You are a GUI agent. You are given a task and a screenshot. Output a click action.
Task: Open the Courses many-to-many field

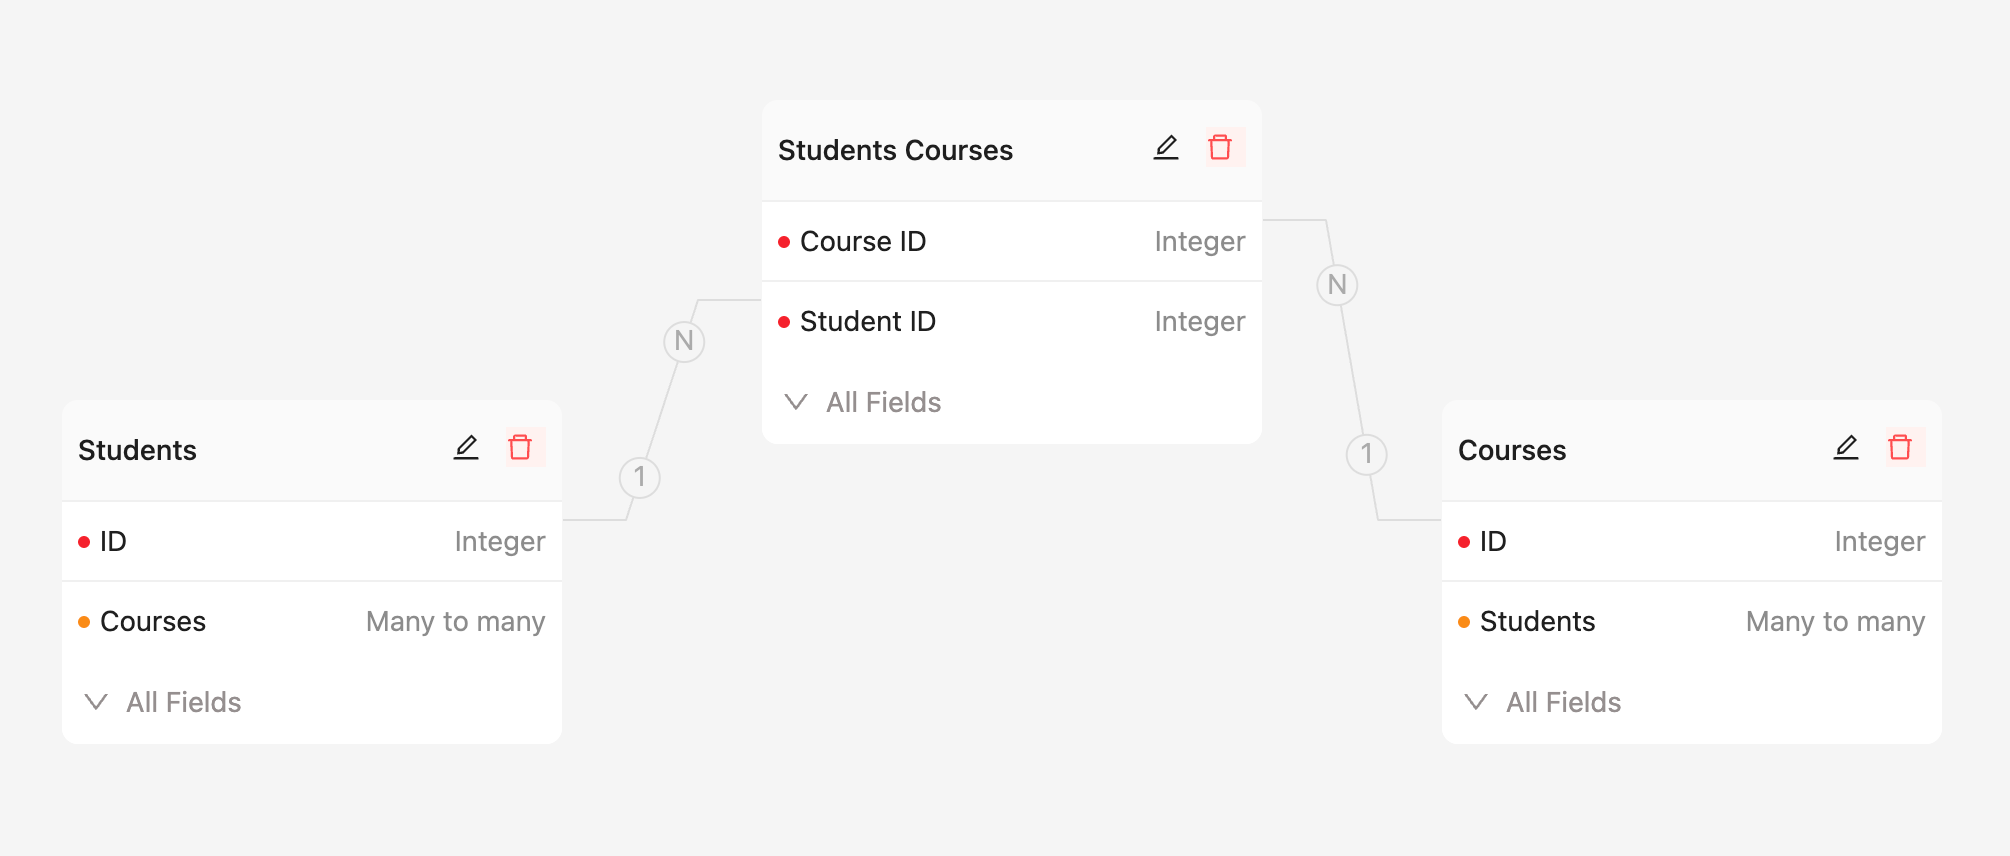tap(311, 622)
